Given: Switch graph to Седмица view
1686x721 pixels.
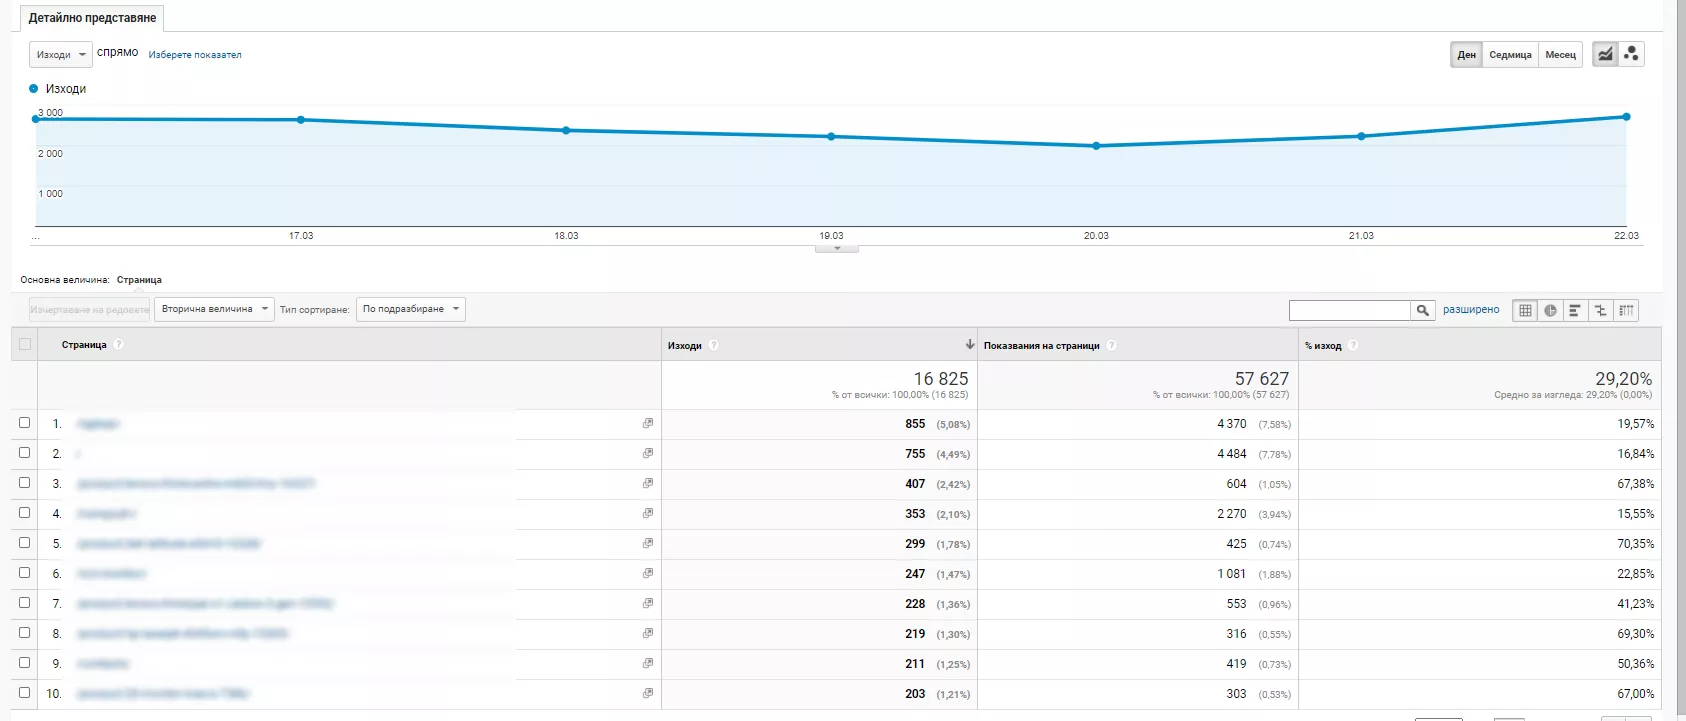Looking at the screenshot, I should [1510, 55].
